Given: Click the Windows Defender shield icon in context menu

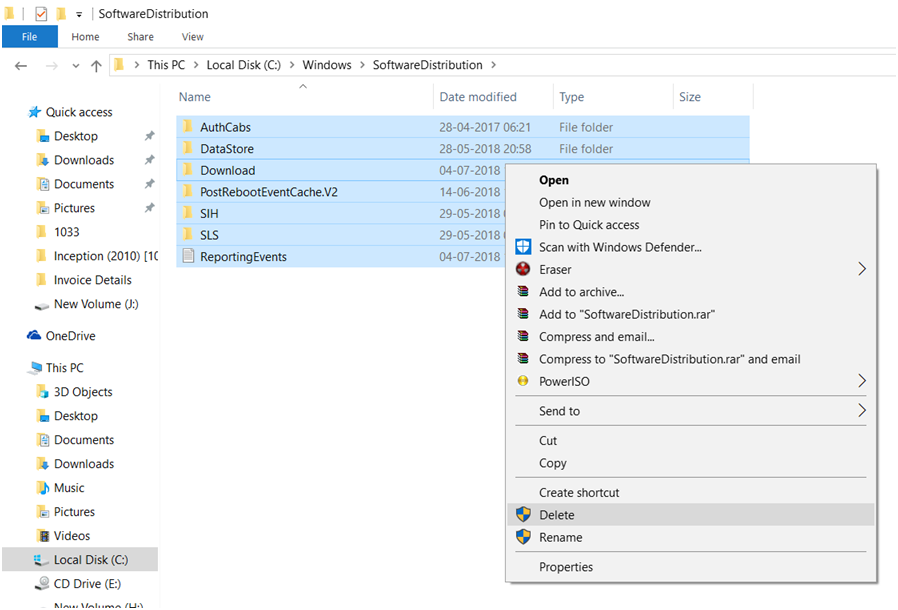Looking at the screenshot, I should 523,247.
